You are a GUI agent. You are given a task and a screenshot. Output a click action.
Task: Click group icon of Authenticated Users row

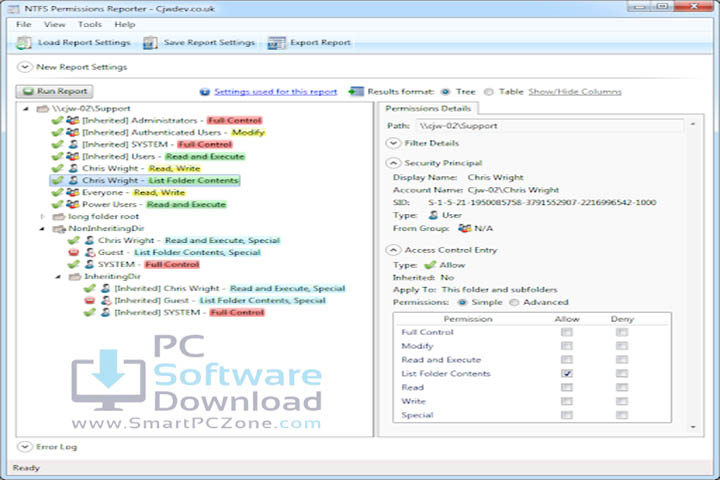[x=73, y=132]
